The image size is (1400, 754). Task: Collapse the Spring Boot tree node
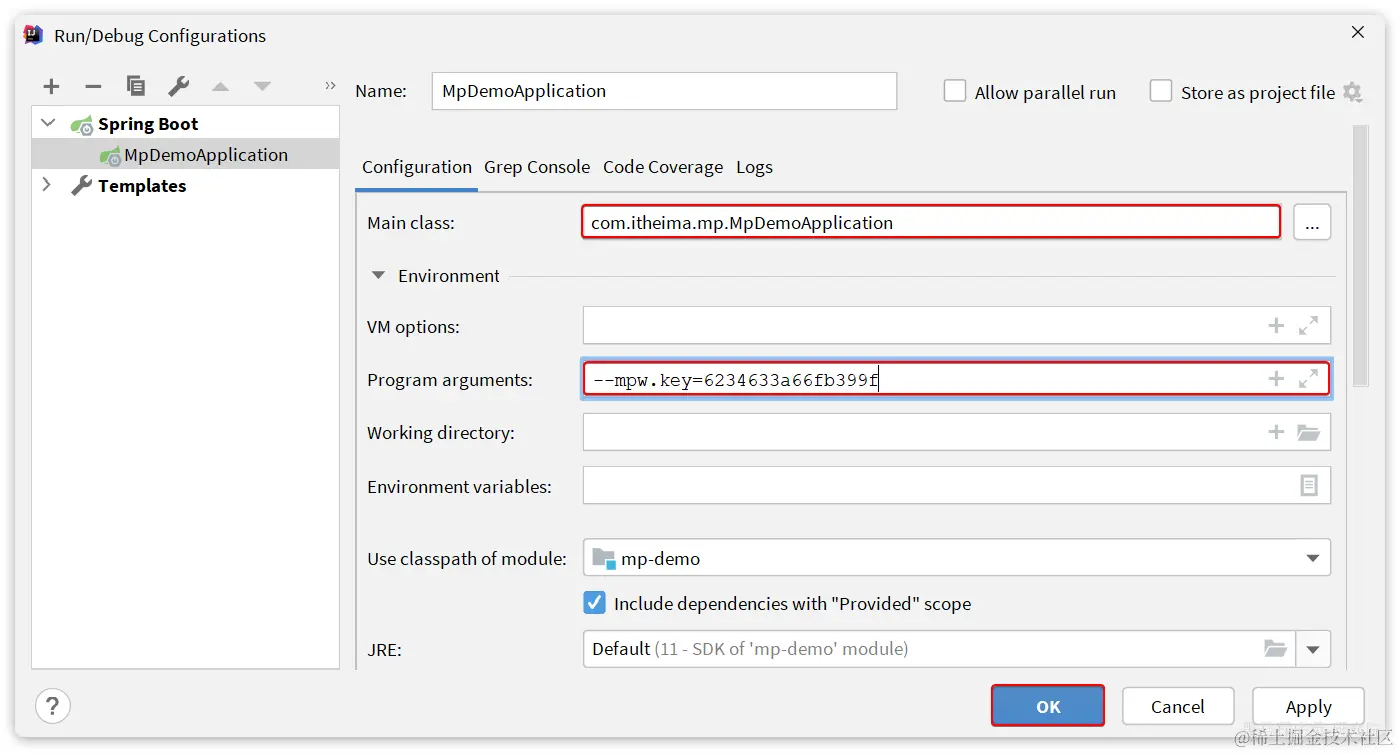click(x=48, y=124)
